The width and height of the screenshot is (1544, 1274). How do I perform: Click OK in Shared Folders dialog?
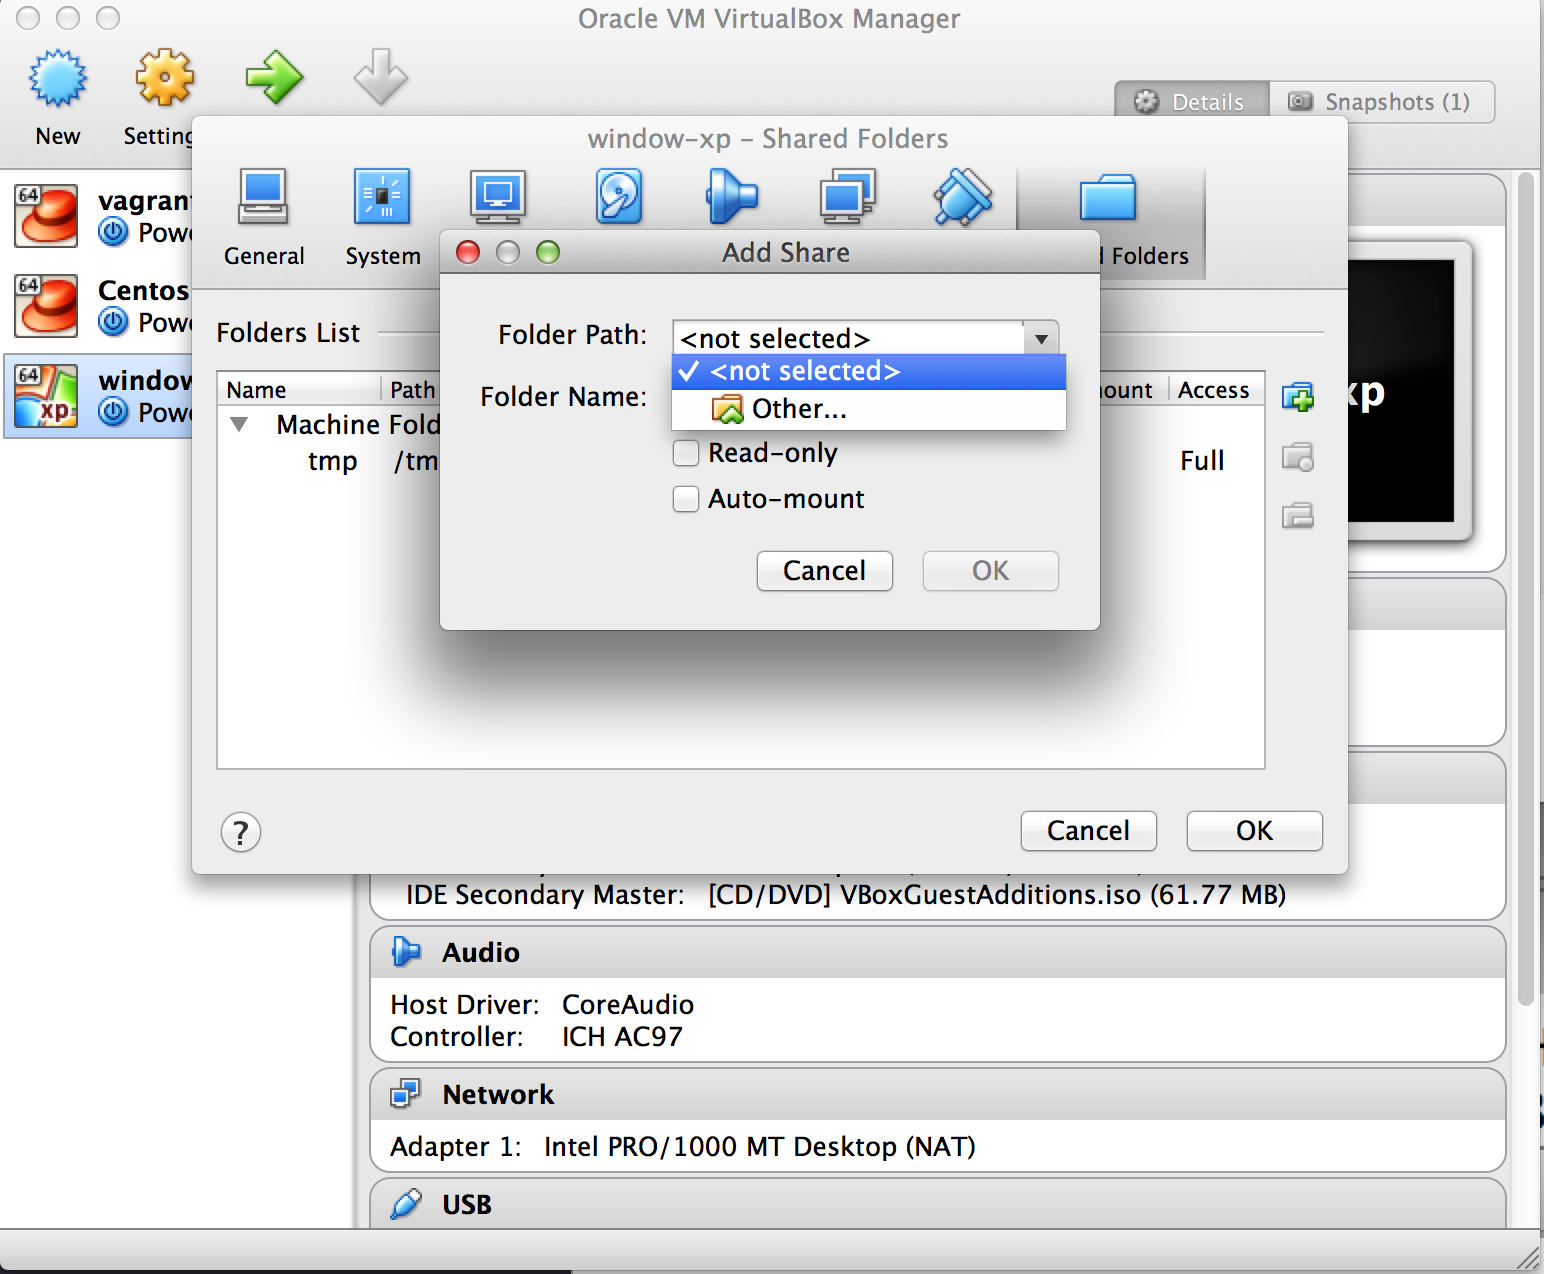[1255, 831]
